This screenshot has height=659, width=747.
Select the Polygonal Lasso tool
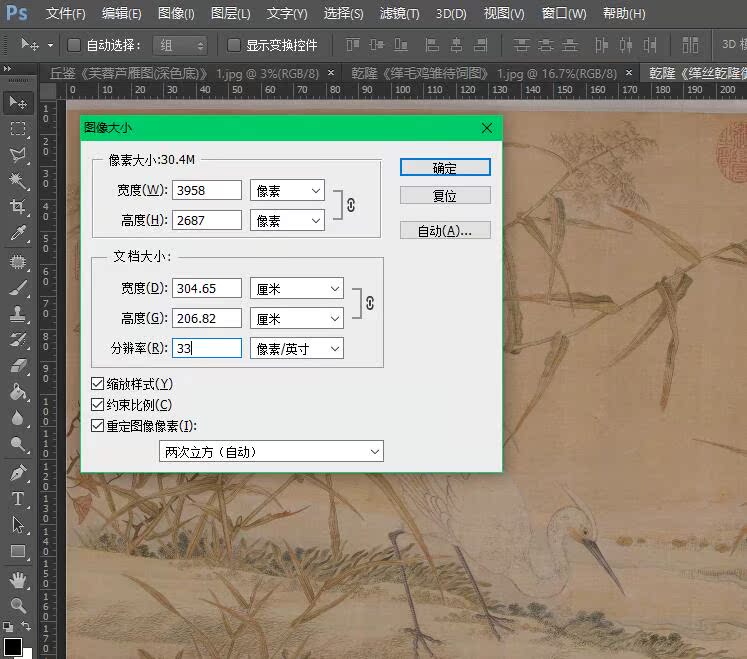[18, 155]
